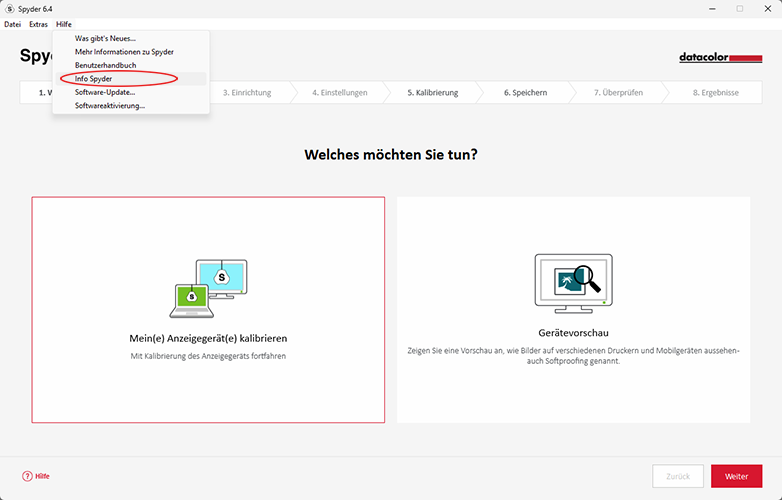Screen dimensions: 782x500
Task: Select 'Was gibt's Neues...' menu entry
Action: [x=105, y=38]
